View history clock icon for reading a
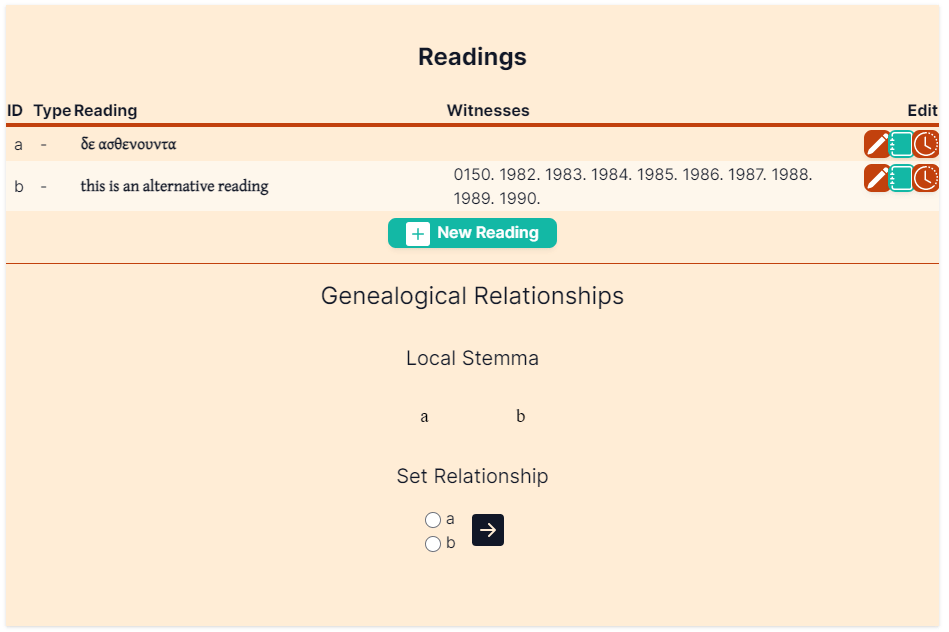The width and height of the screenshot is (949, 632). coord(926,145)
